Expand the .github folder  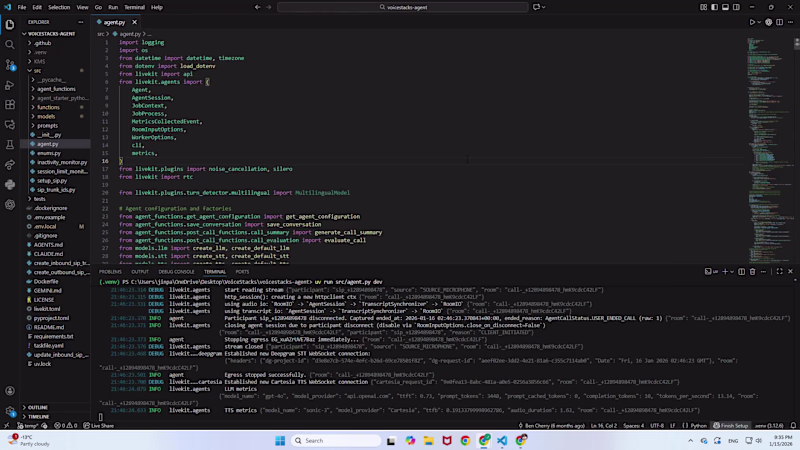point(43,43)
